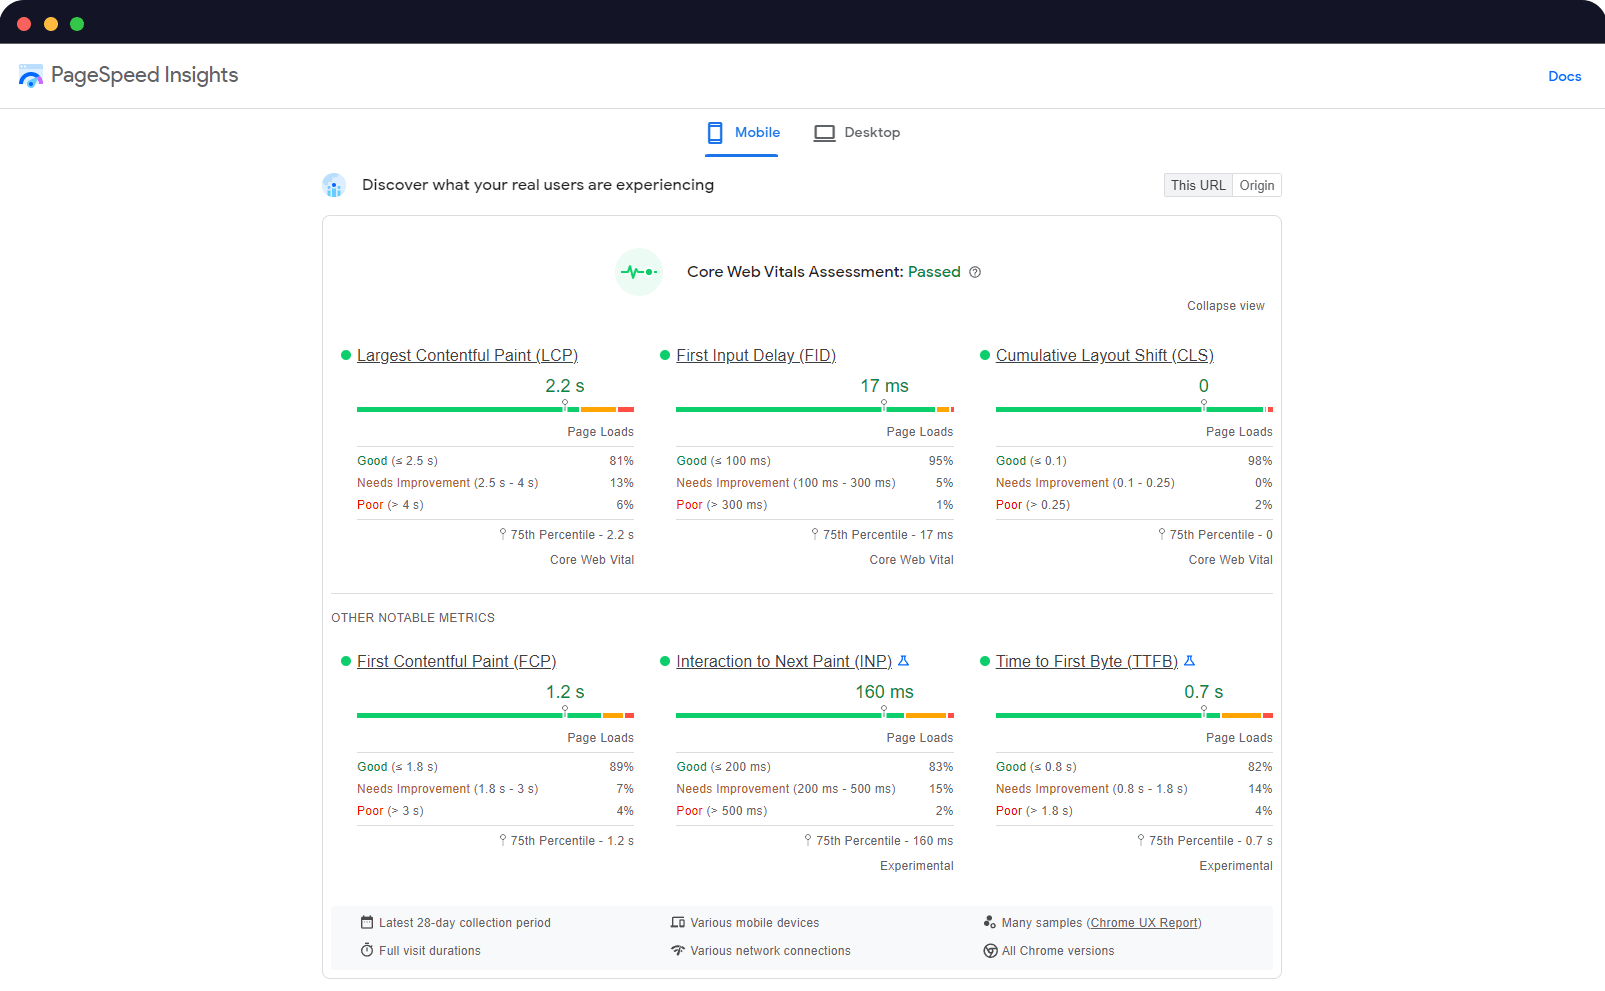The image size is (1605, 991).
Task: Open First Input Delay (FID) link
Action: tap(756, 355)
